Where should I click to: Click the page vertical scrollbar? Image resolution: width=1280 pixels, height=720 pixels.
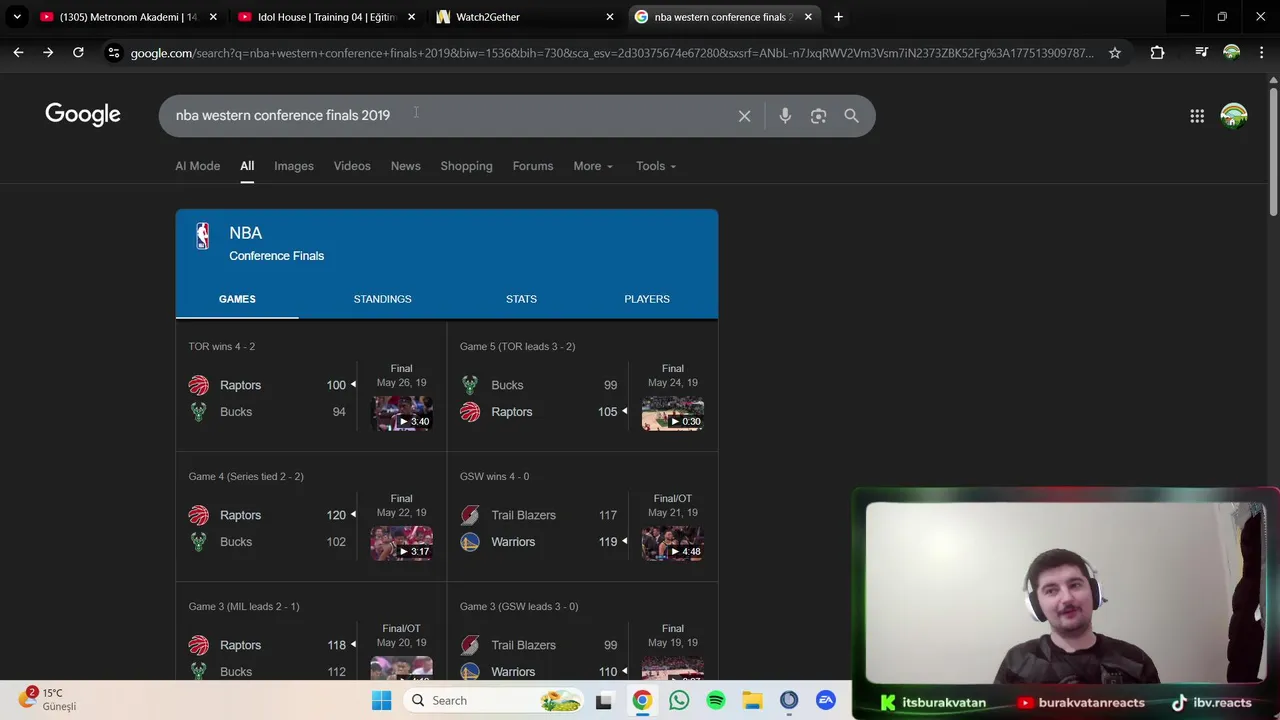tap(1273, 150)
